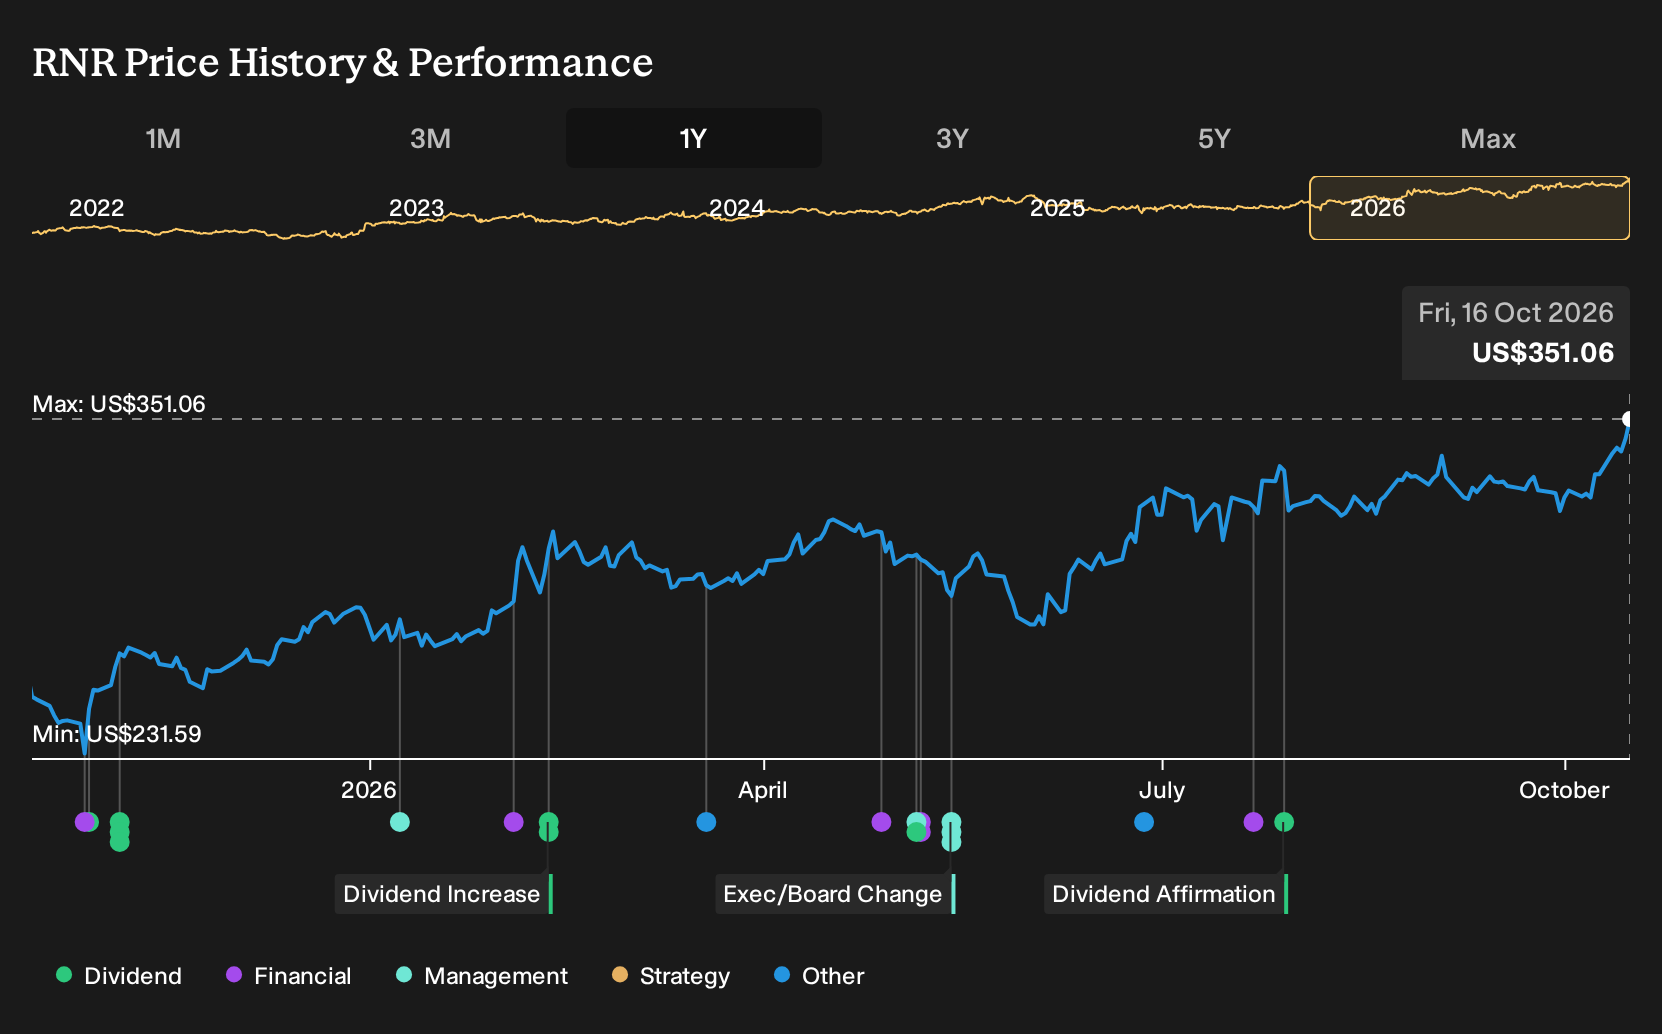Click the green Dividend Affirmation event dot
This screenshot has width=1662, height=1034.
[1284, 822]
